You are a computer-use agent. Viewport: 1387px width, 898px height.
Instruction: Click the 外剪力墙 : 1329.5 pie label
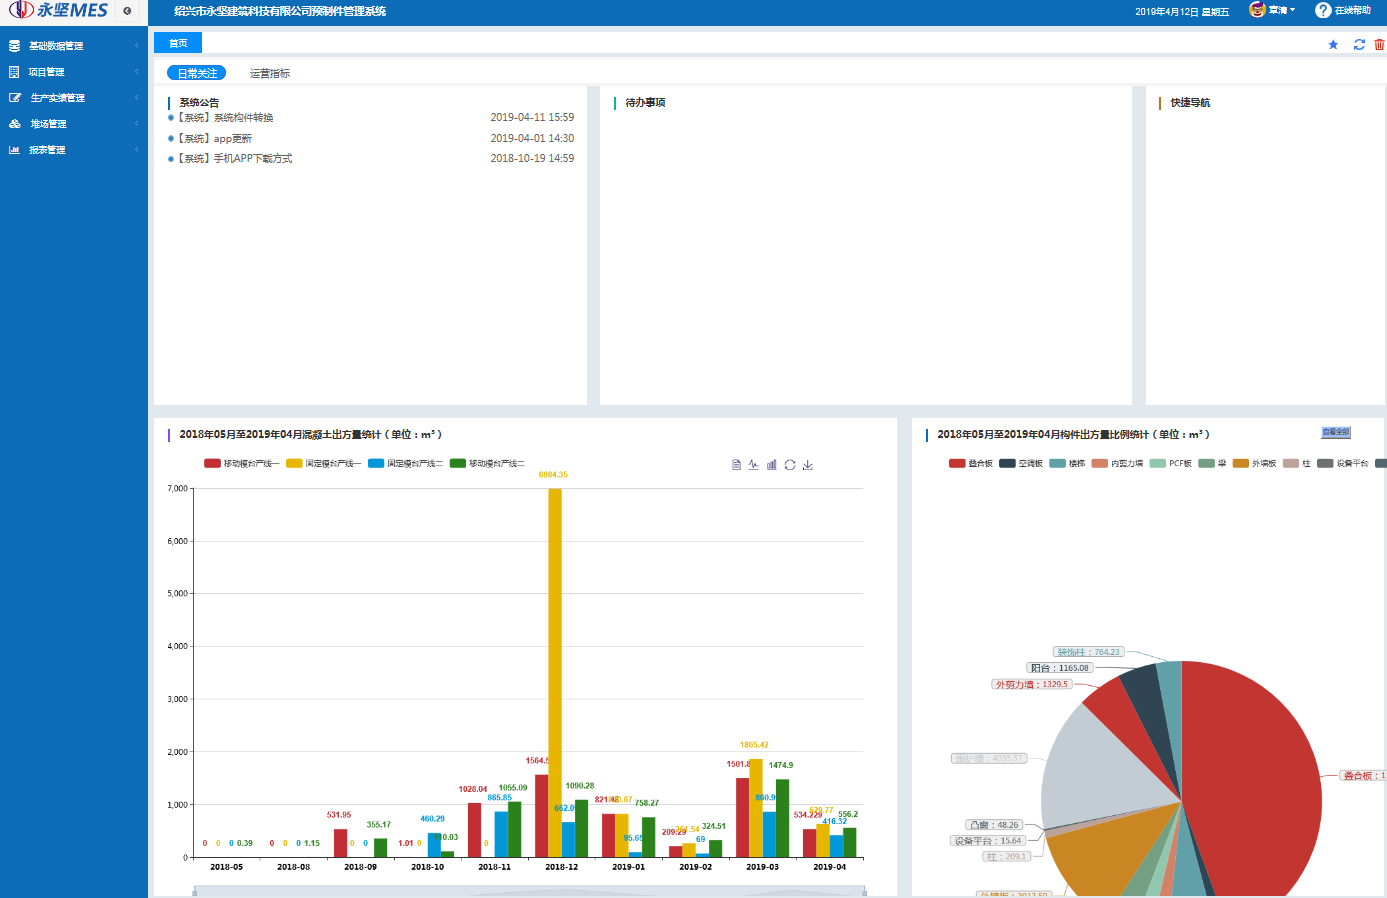[1032, 685]
